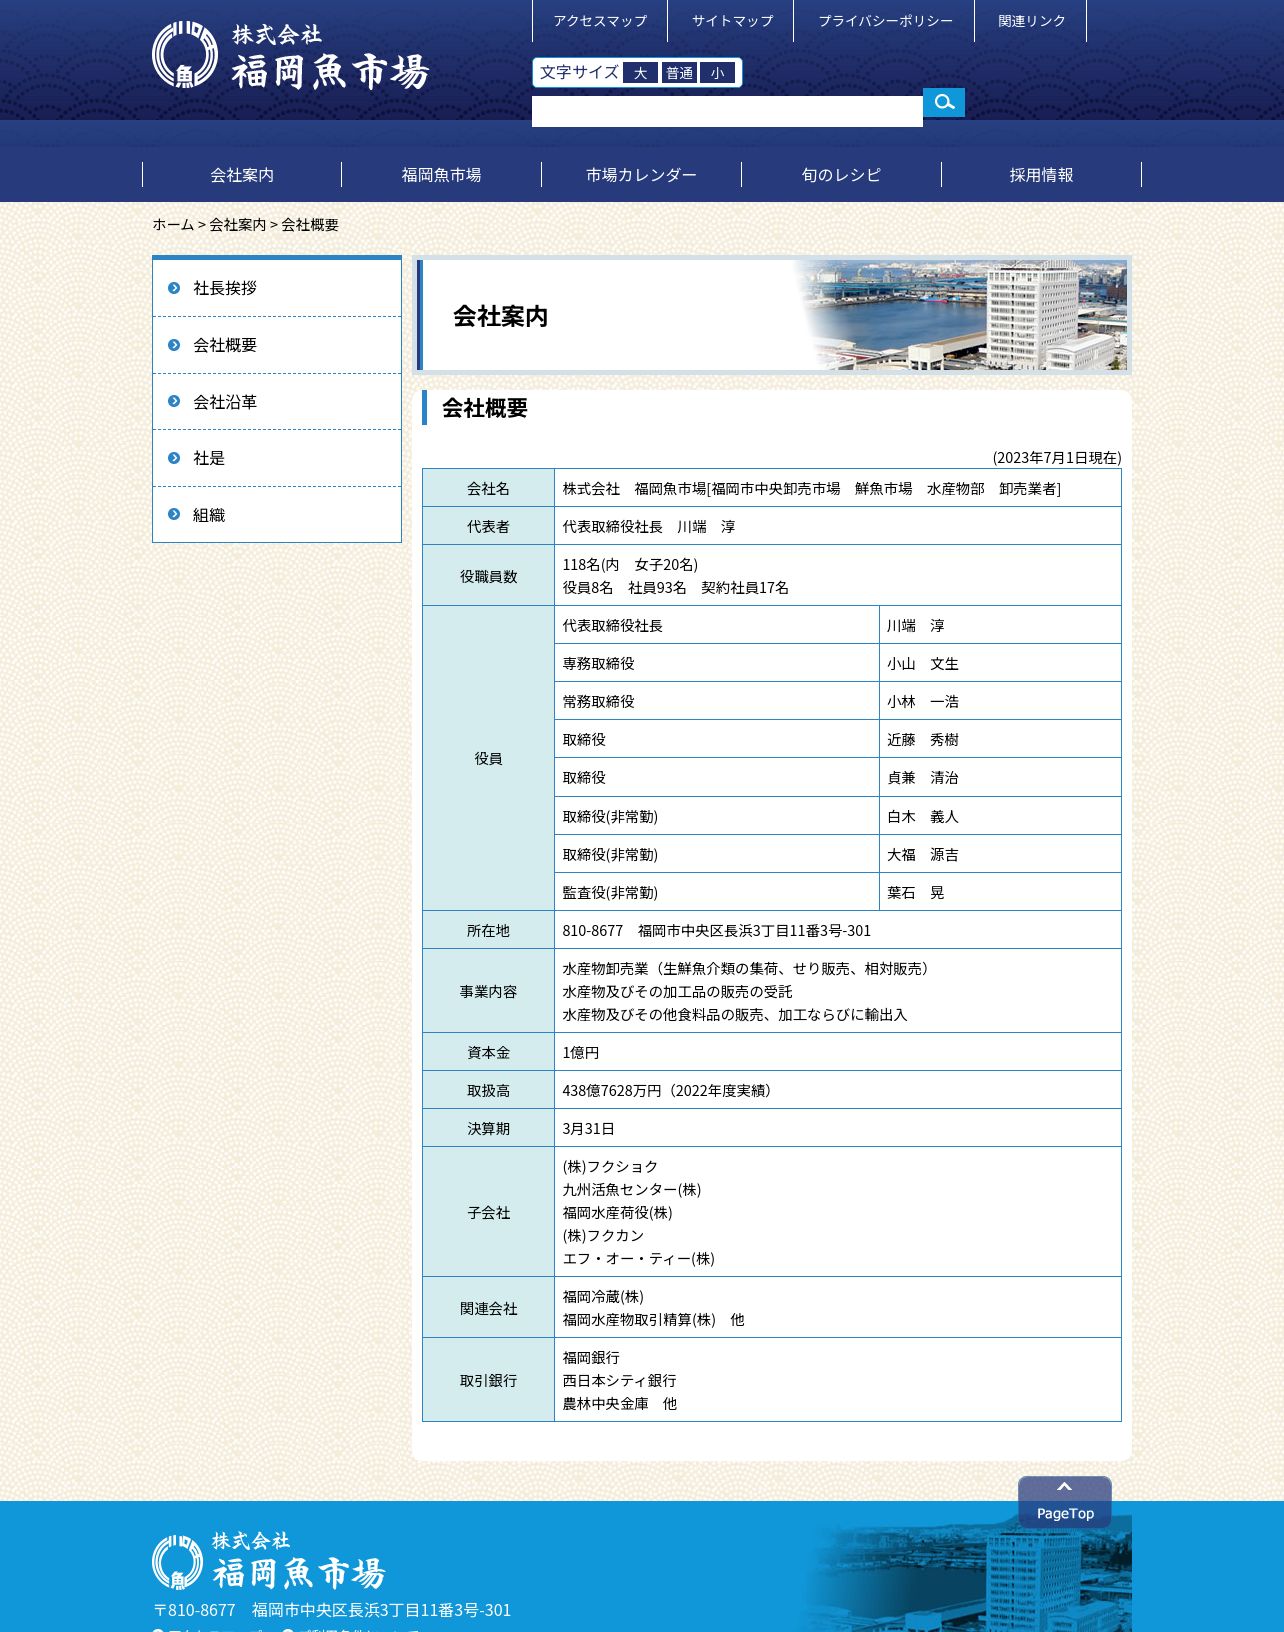Click the 事業内容 header cell

(488, 991)
